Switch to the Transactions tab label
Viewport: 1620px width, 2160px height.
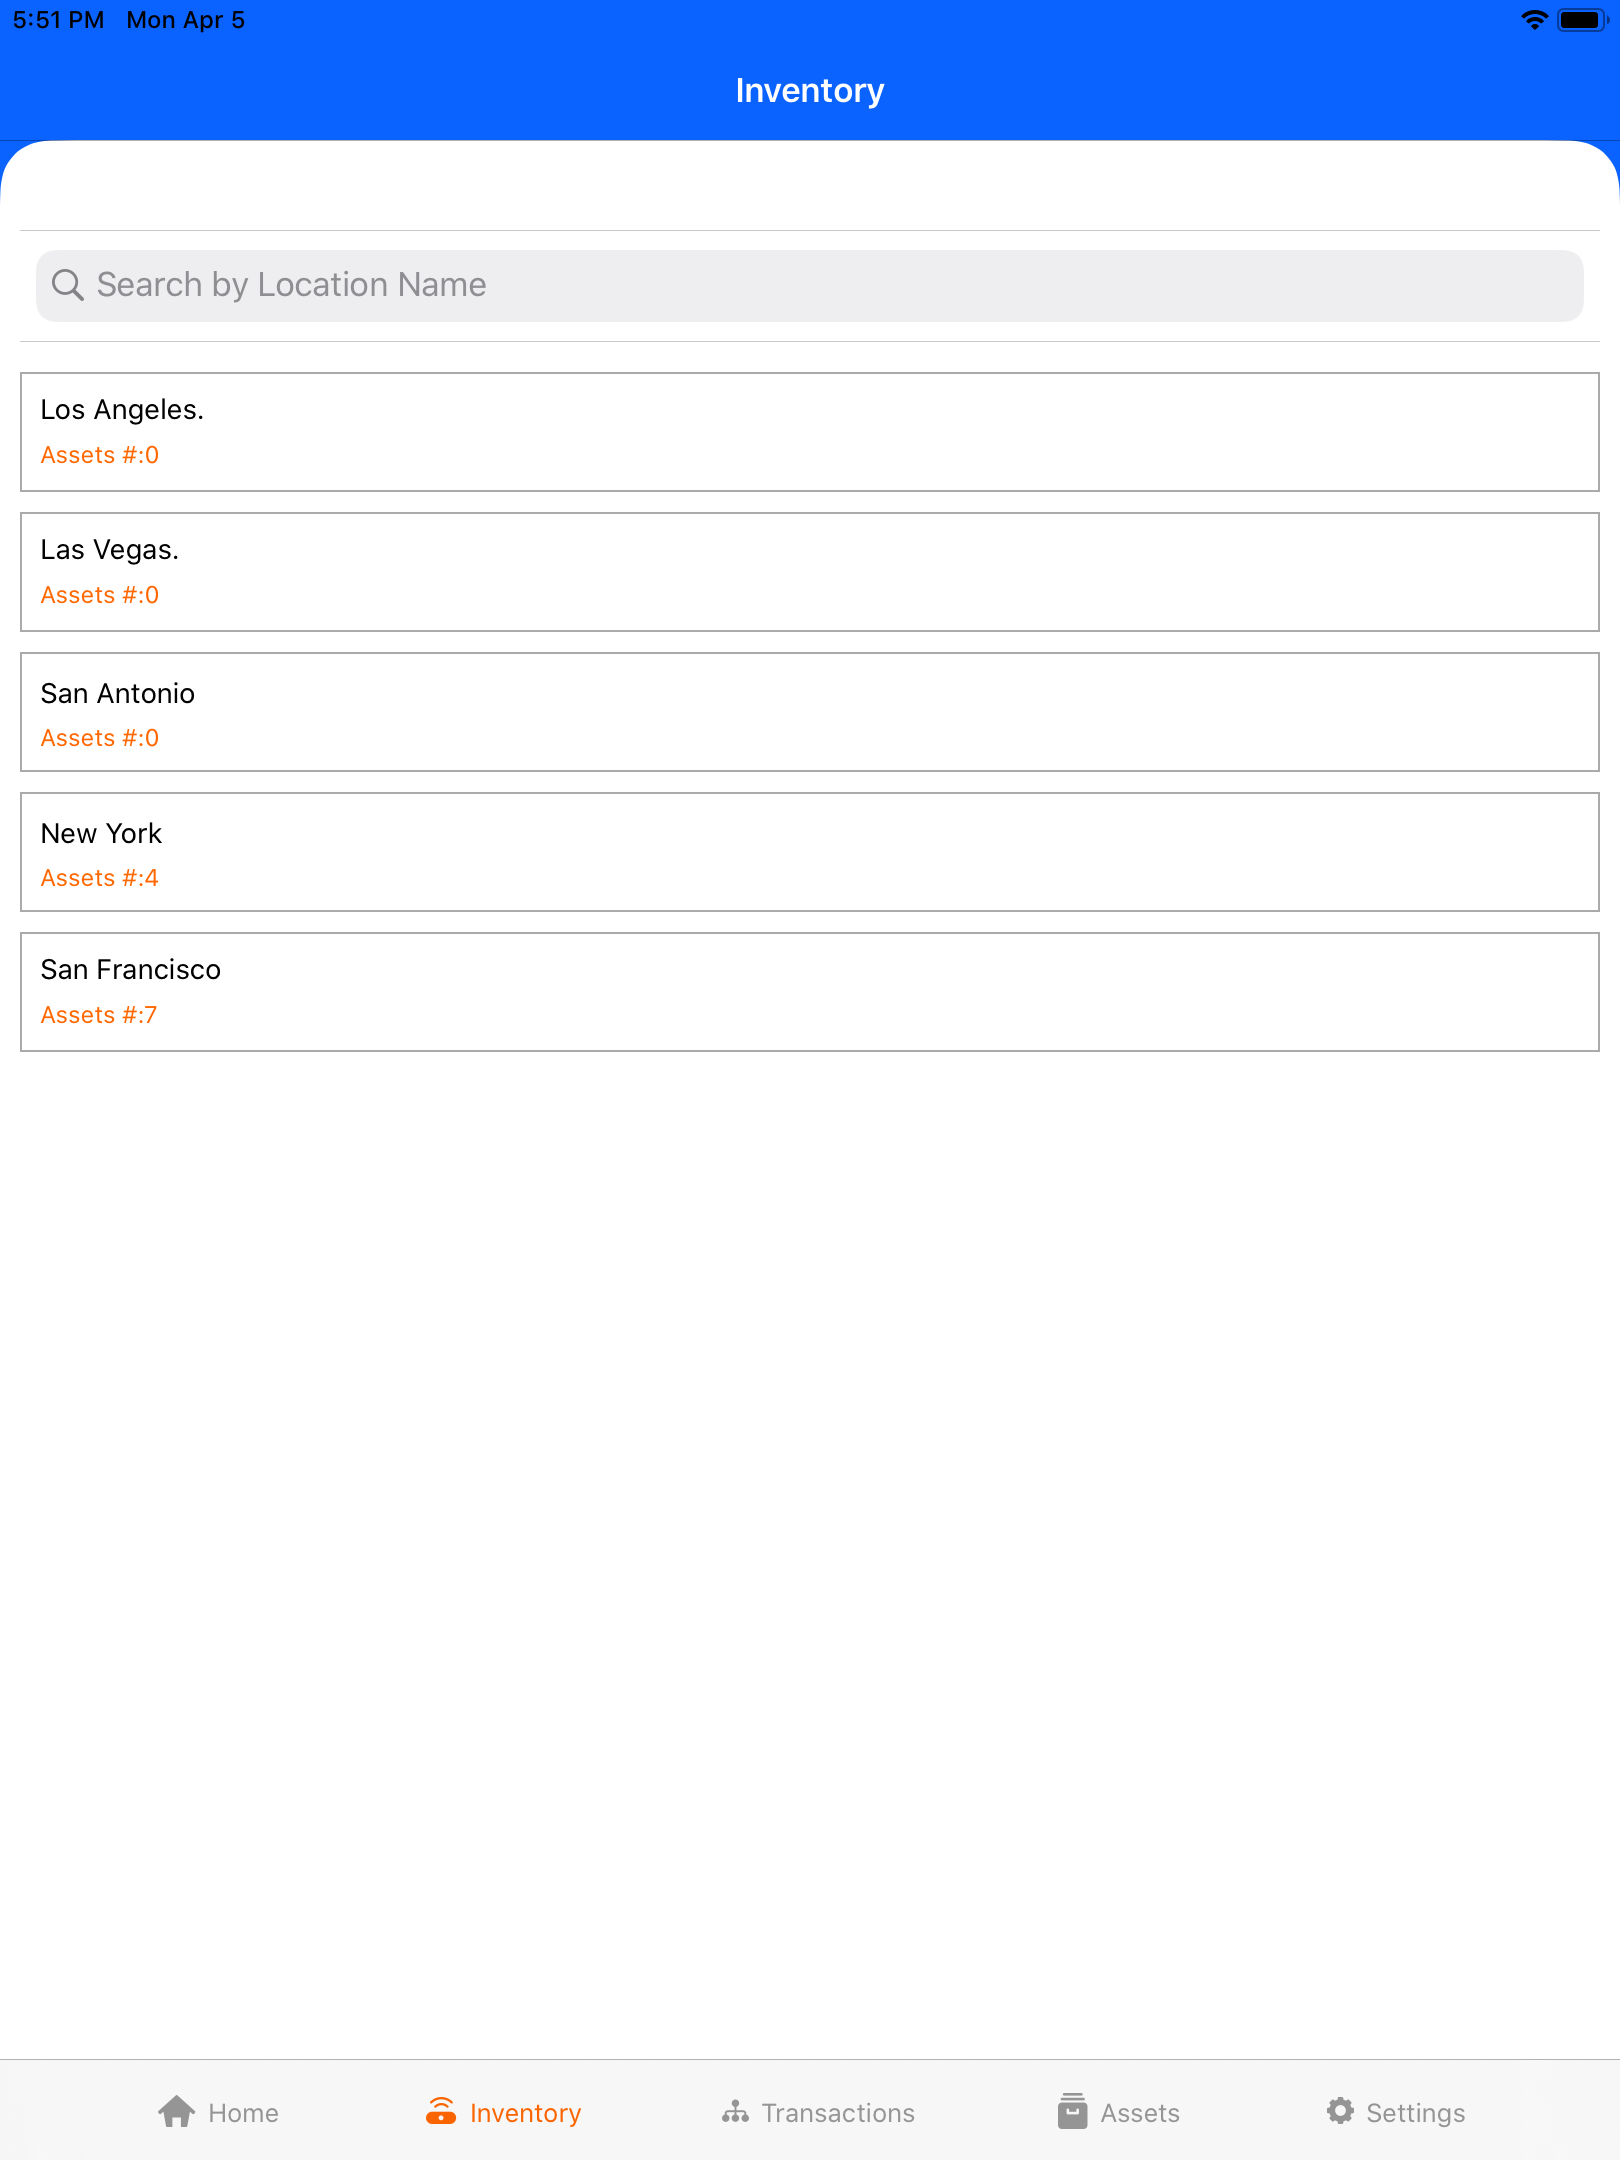838,2113
